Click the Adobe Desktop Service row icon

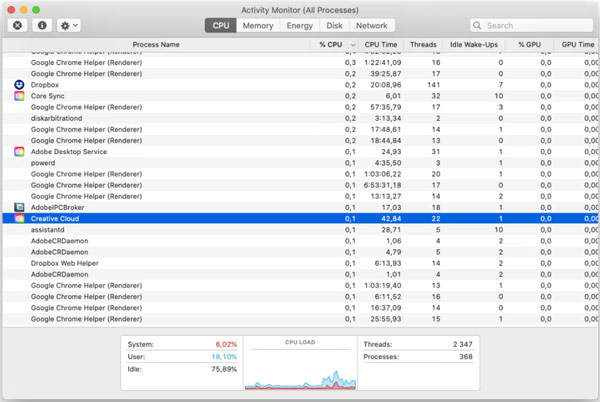pos(19,151)
